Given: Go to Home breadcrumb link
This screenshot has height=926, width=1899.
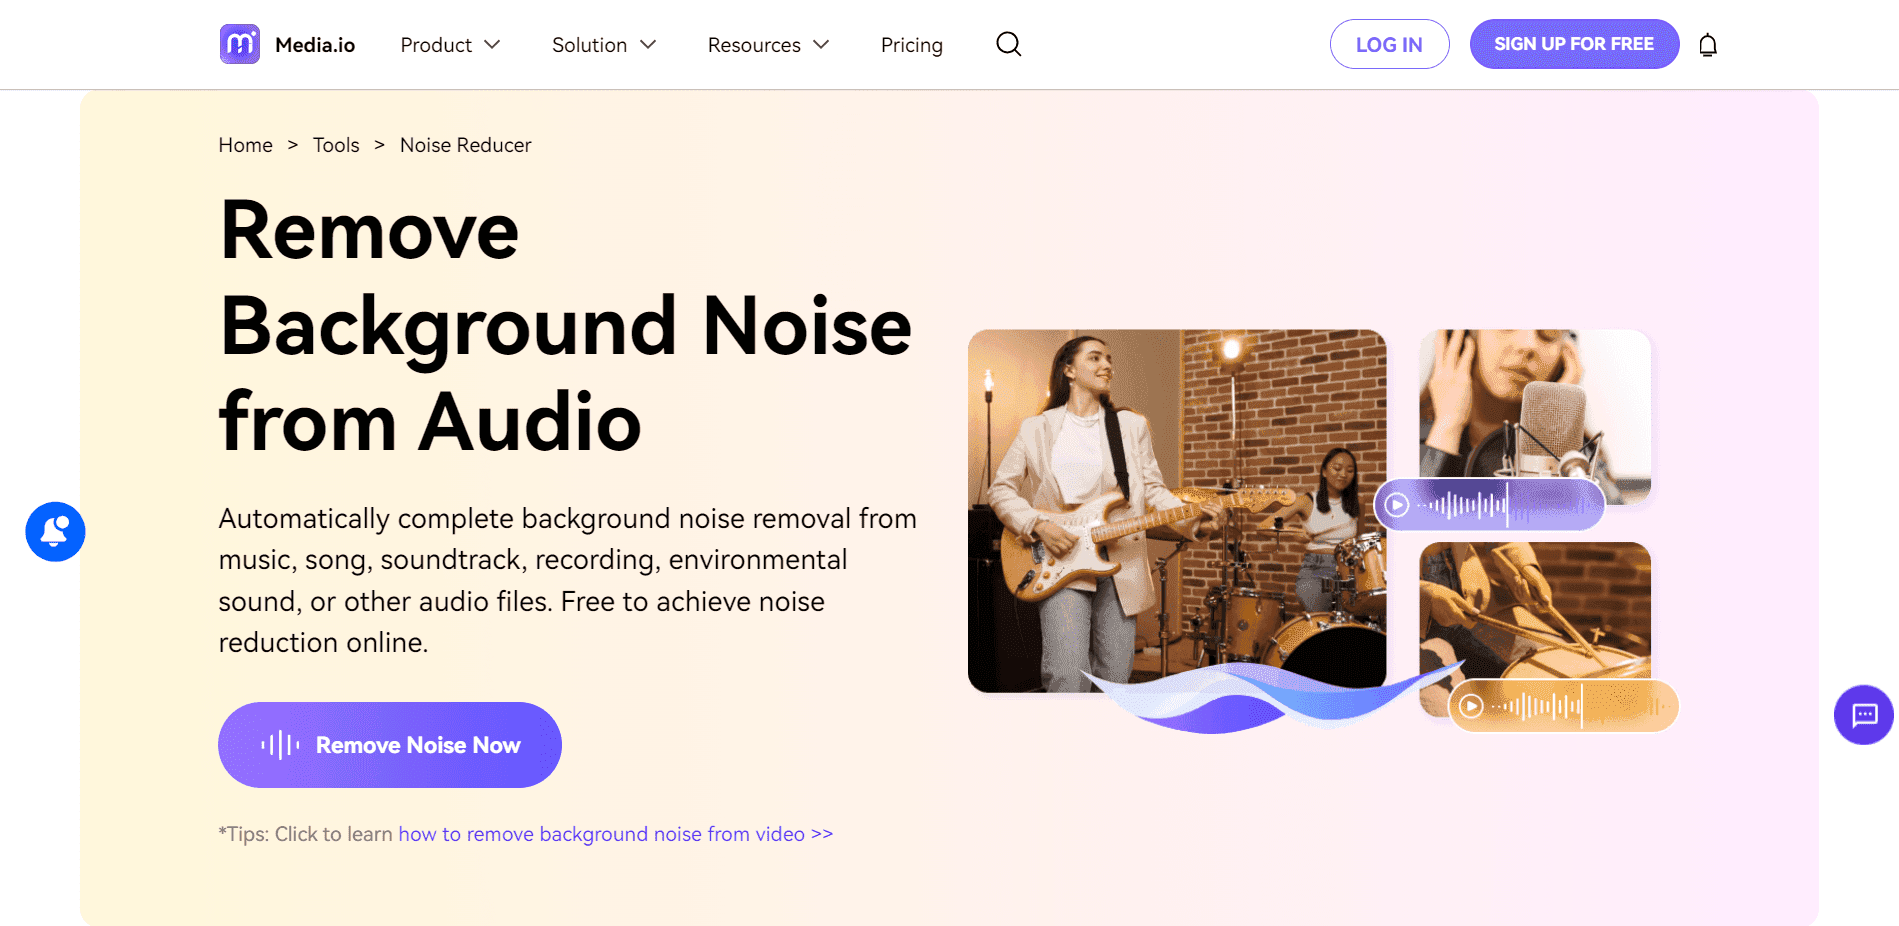Looking at the screenshot, I should point(245,145).
